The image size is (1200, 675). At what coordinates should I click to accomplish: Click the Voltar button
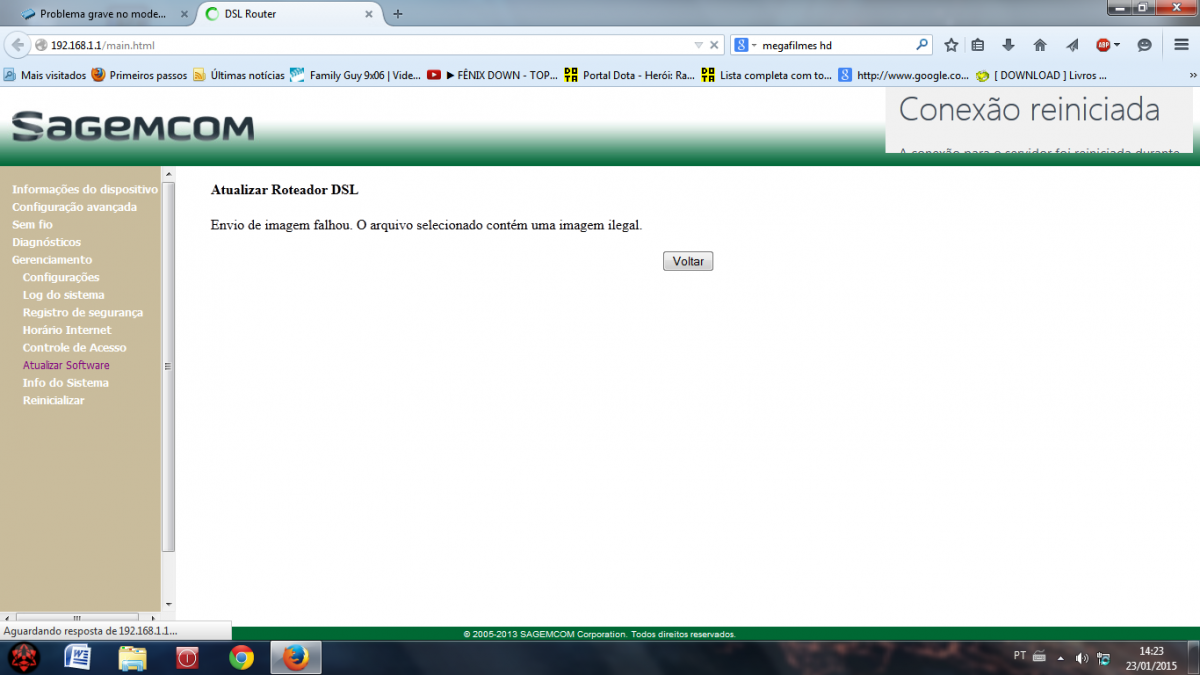pyautogui.click(x=688, y=262)
